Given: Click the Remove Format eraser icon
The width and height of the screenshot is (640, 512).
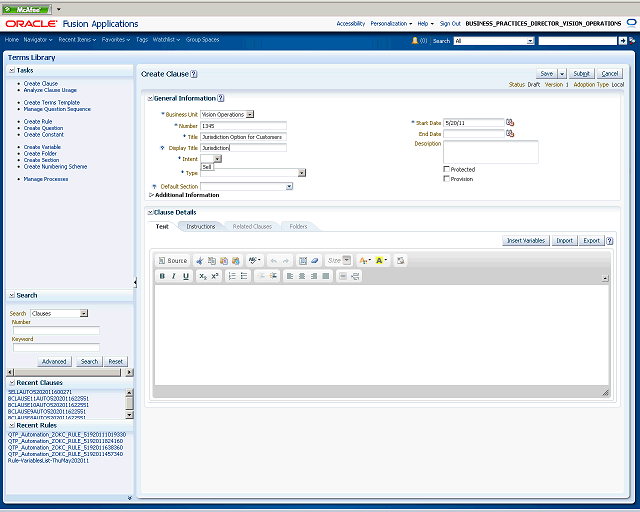Looking at the screenshot, I should coord(314,260).
